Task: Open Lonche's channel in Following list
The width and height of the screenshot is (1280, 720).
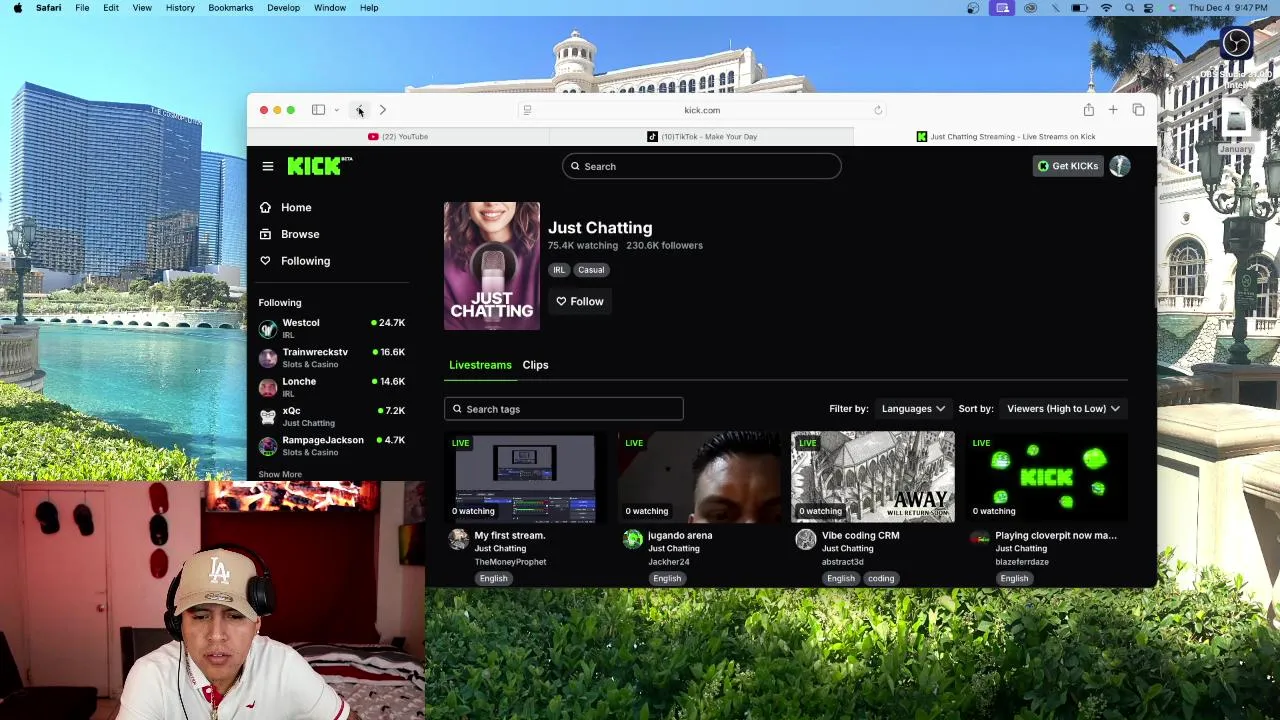Action: (x=331, y=387)
